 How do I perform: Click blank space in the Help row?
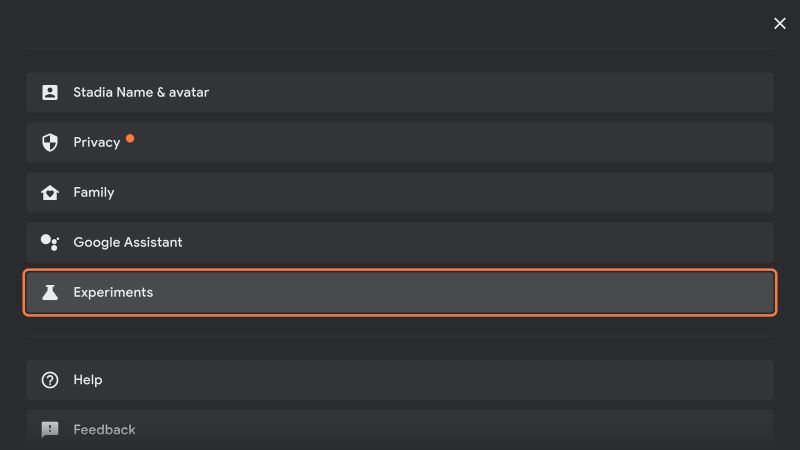click(x=434, y=380)
